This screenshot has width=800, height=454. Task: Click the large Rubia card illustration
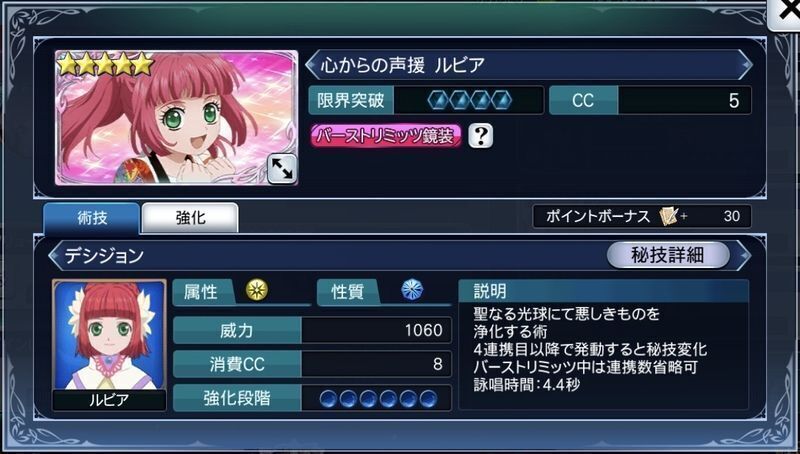click(x=177, y=117)
